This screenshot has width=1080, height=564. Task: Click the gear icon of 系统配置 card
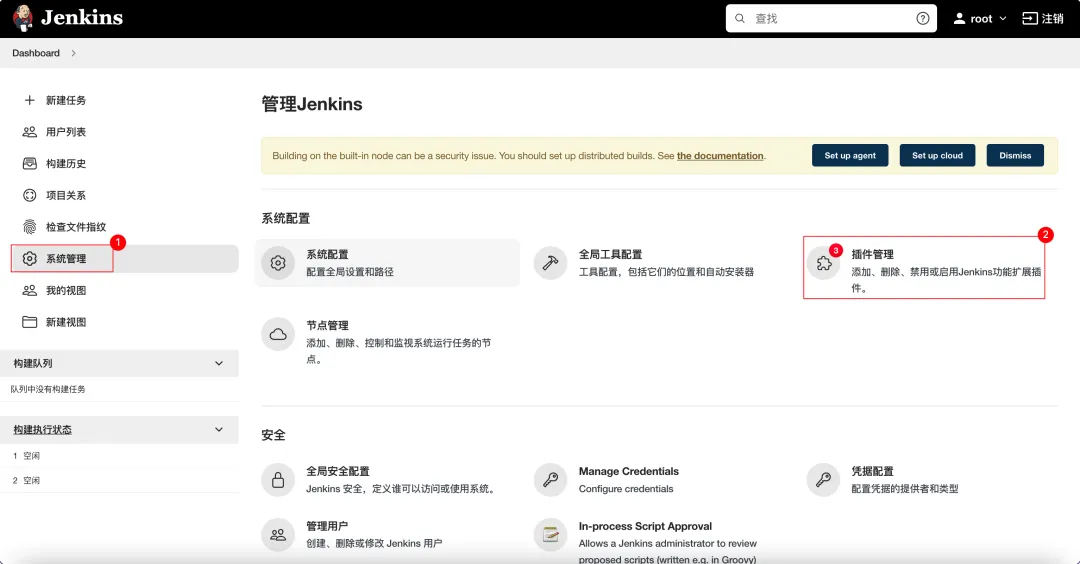(278, 263)
